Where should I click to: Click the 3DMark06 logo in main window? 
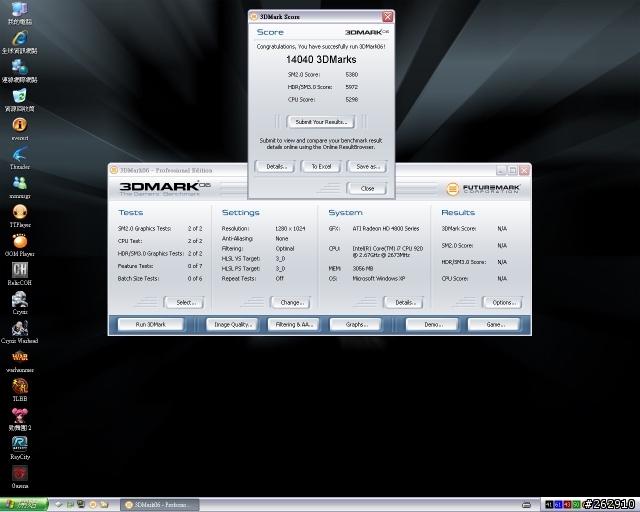[x=165, y=188]
